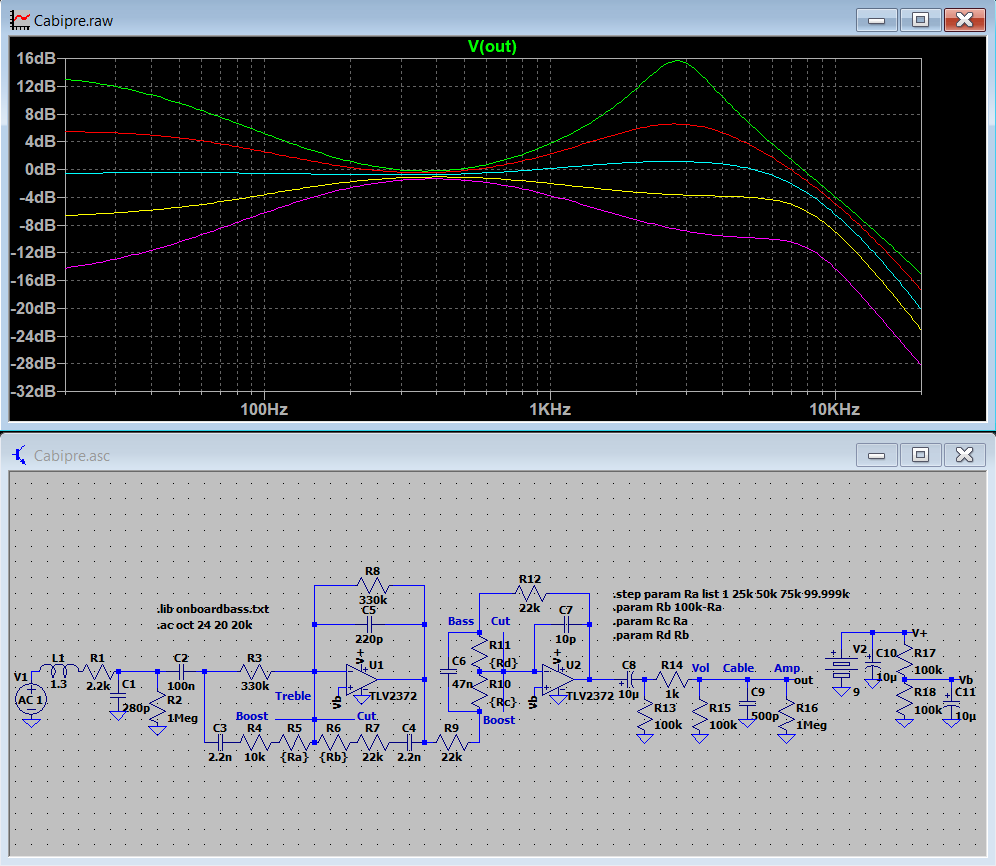Click the .param Rd Rb directive
This screenshot has width=996, height=866.
click(651, 635)
